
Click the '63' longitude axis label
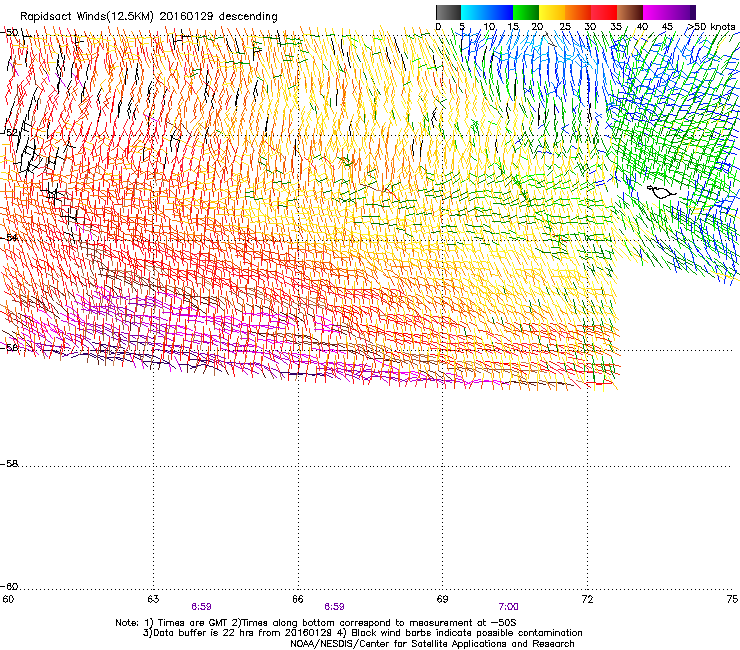(153, 599)
